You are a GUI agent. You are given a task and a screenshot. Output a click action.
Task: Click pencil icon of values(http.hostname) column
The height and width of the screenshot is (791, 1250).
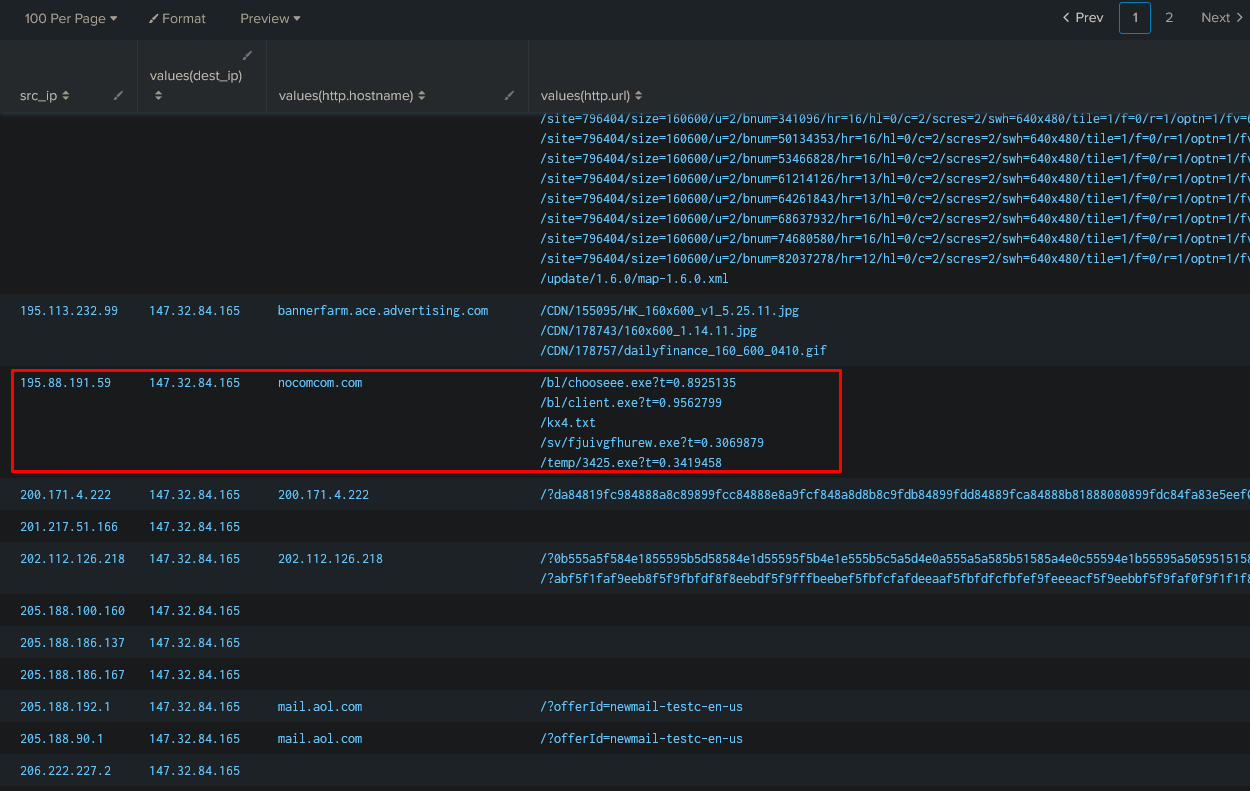tap(509, 96)
